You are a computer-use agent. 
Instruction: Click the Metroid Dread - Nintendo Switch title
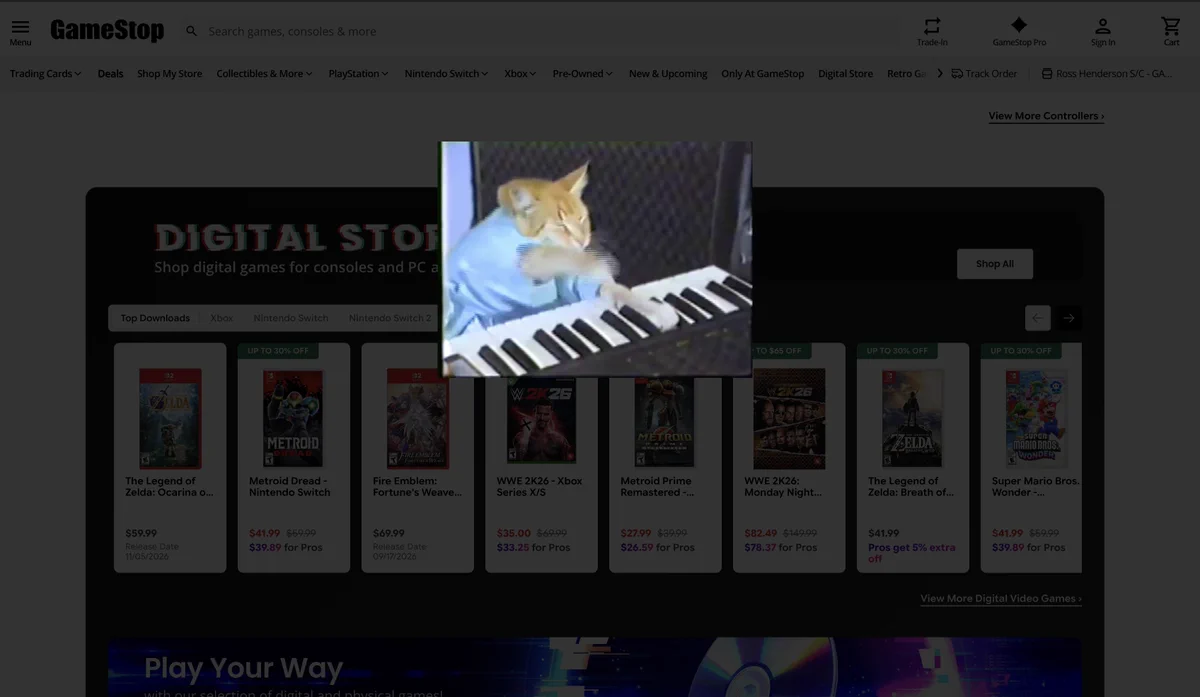(x=290, y=486)
